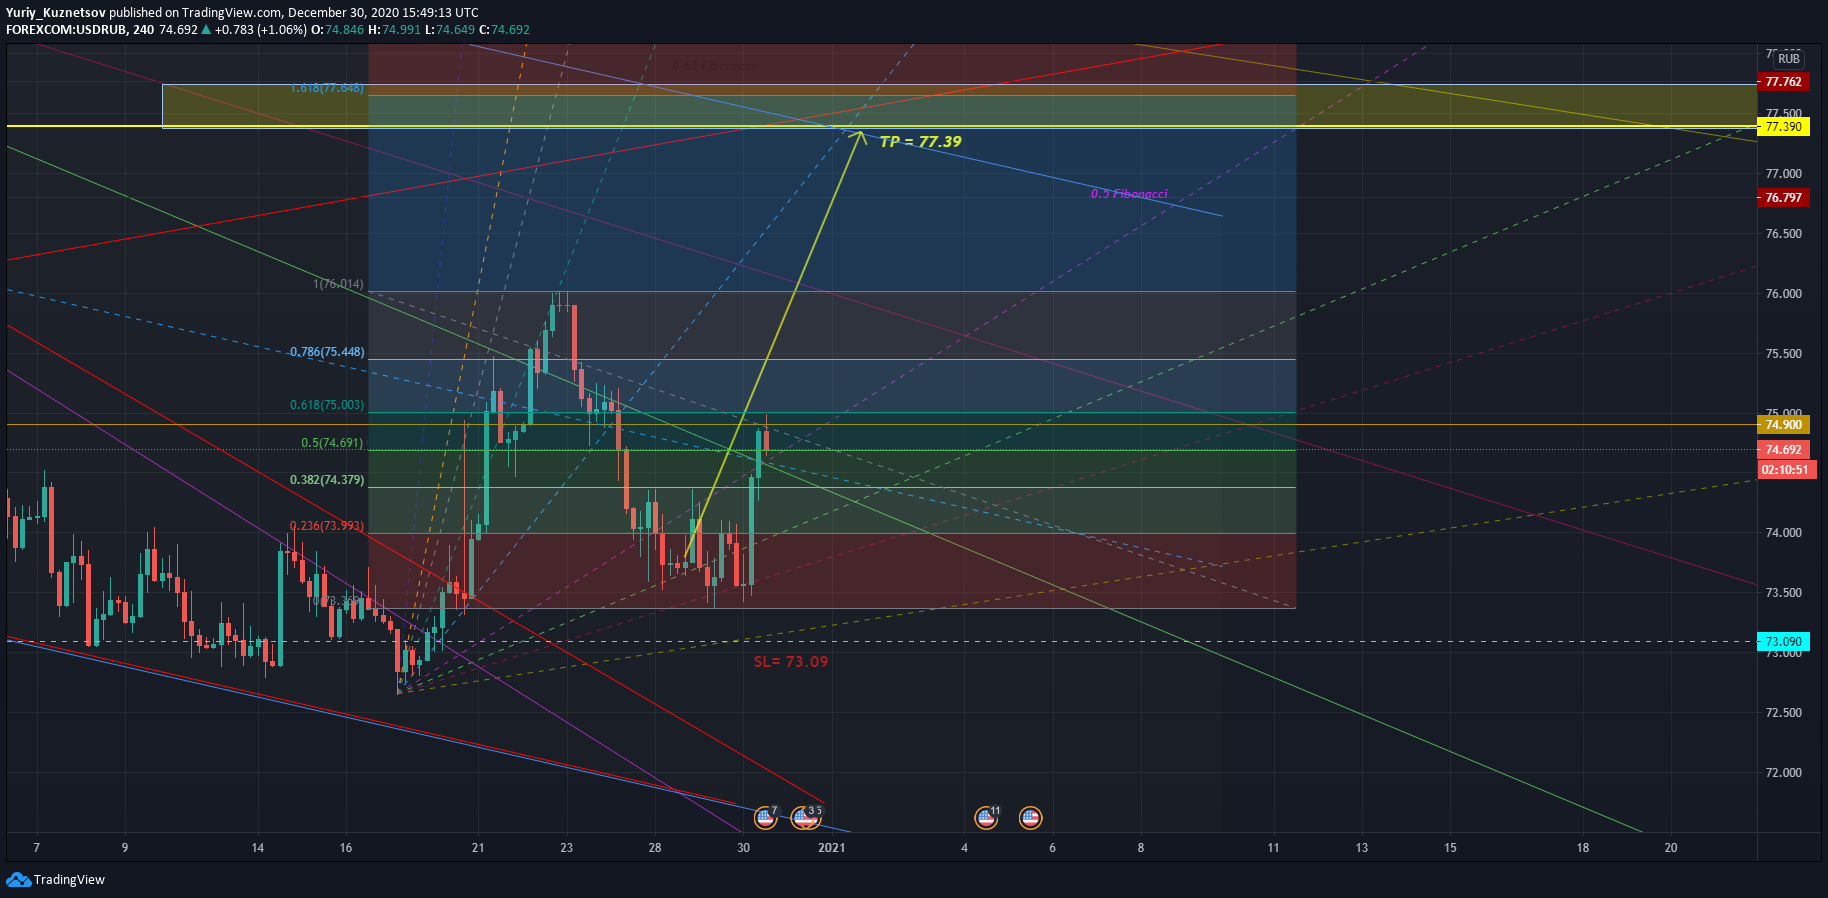Image resolution: width=1828 pixels, height=898 pixels.
Task: Select the 0.382(74.379) Fibonacci level label
Action: pos(327,480)
